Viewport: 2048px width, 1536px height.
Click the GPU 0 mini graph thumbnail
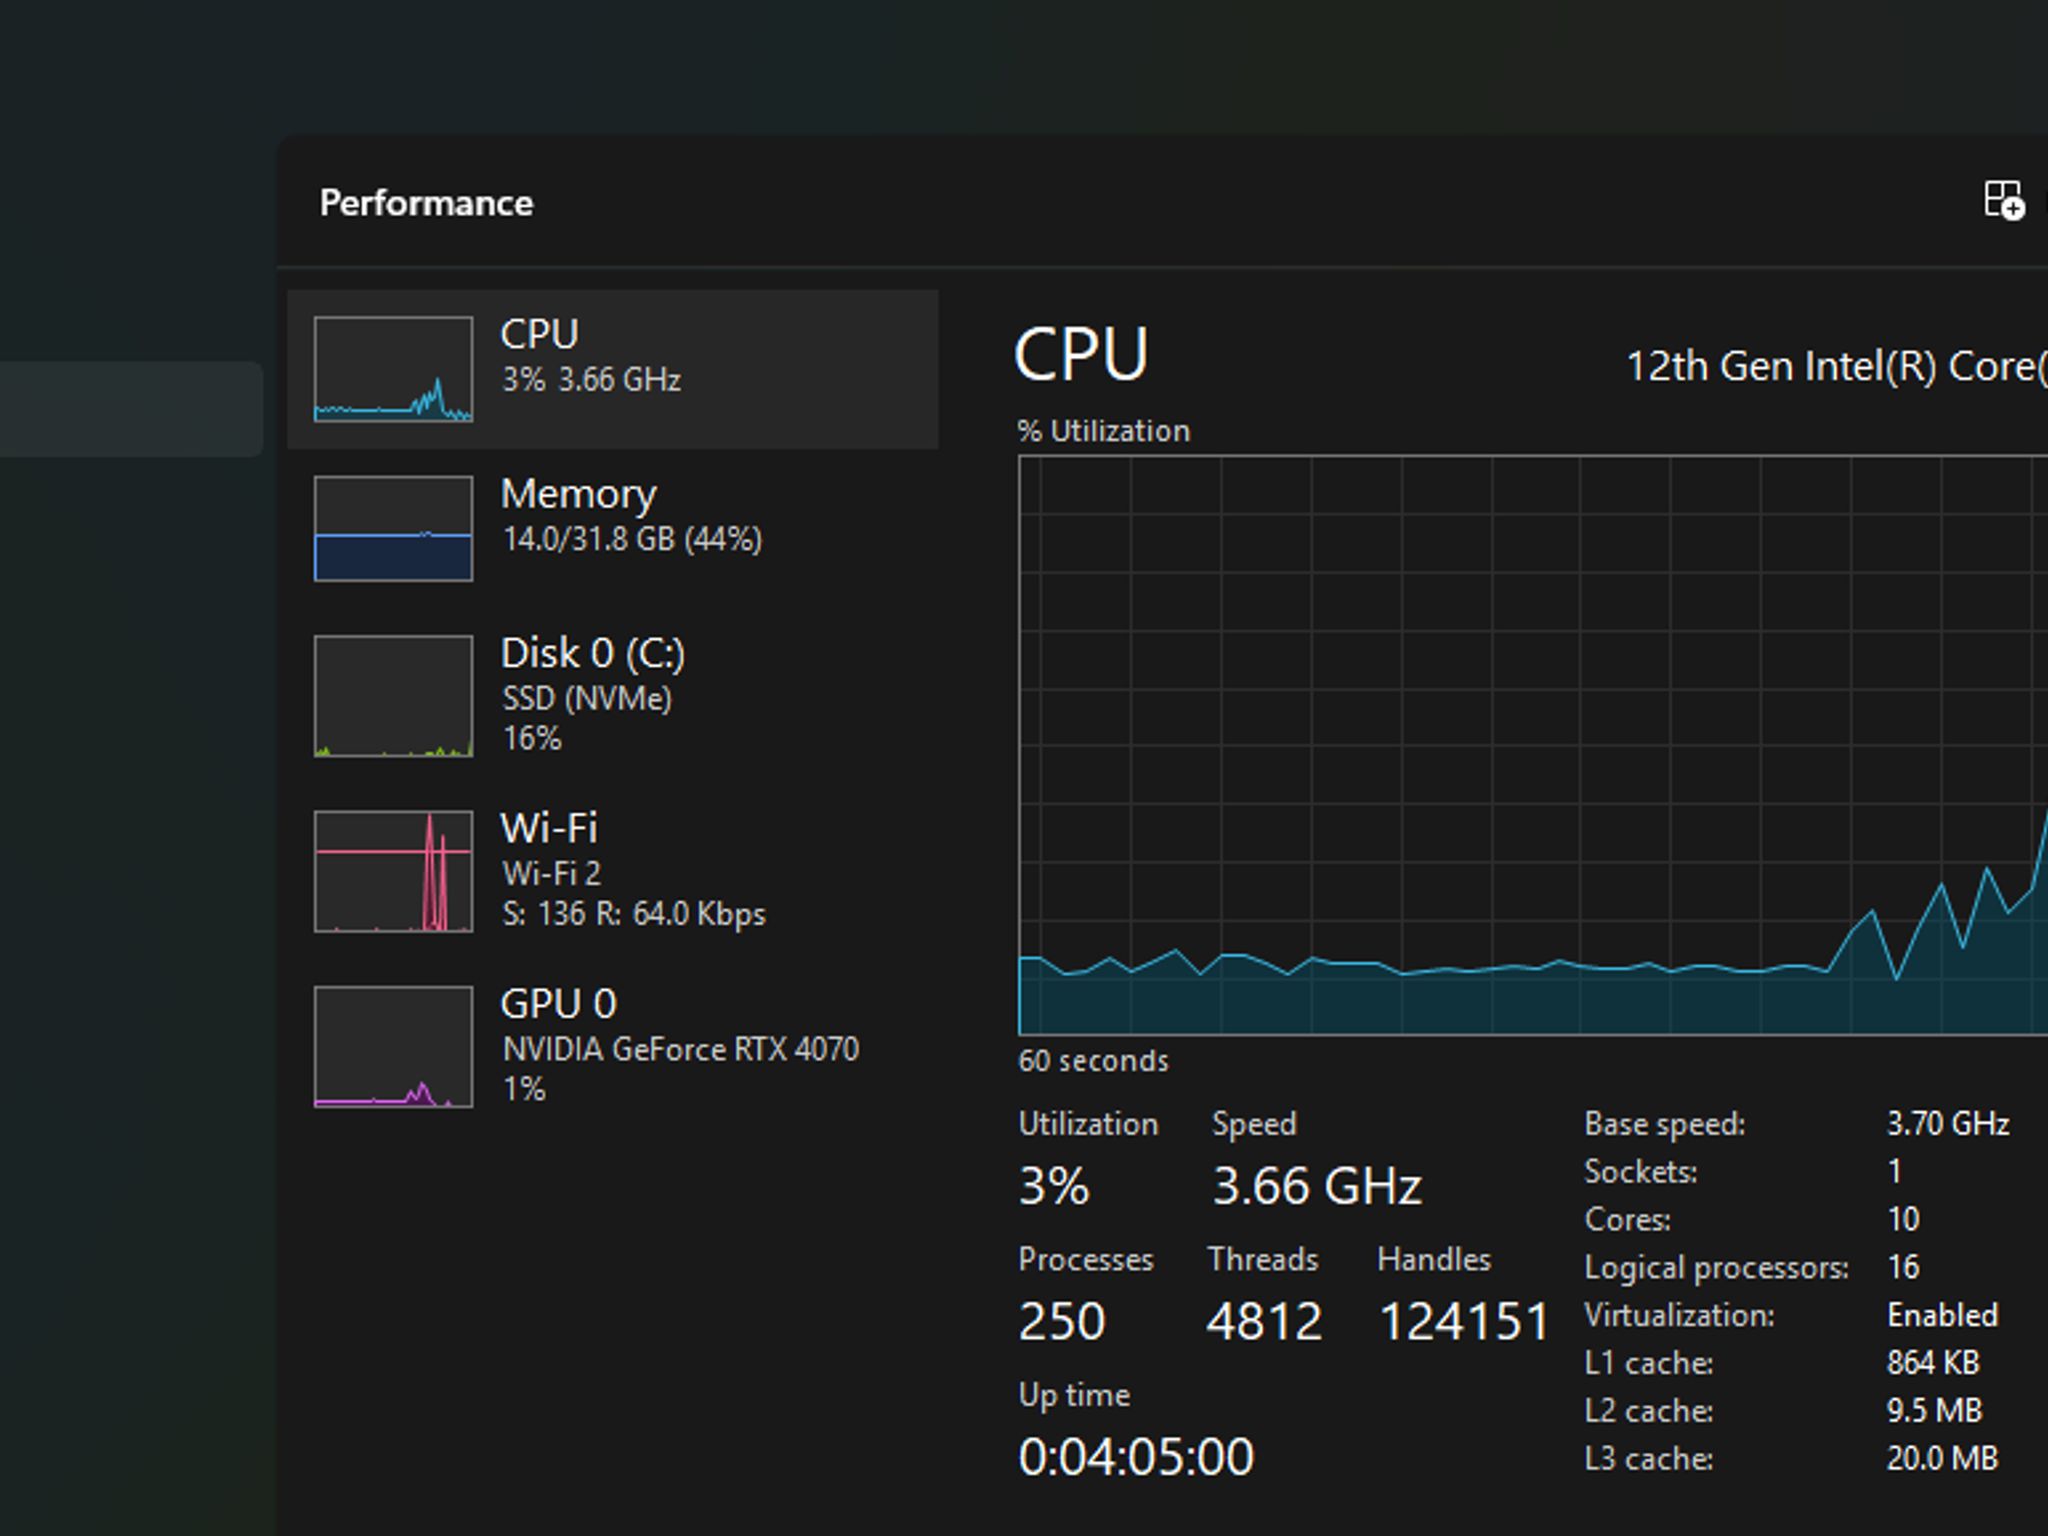click(x=393, y=1046)
